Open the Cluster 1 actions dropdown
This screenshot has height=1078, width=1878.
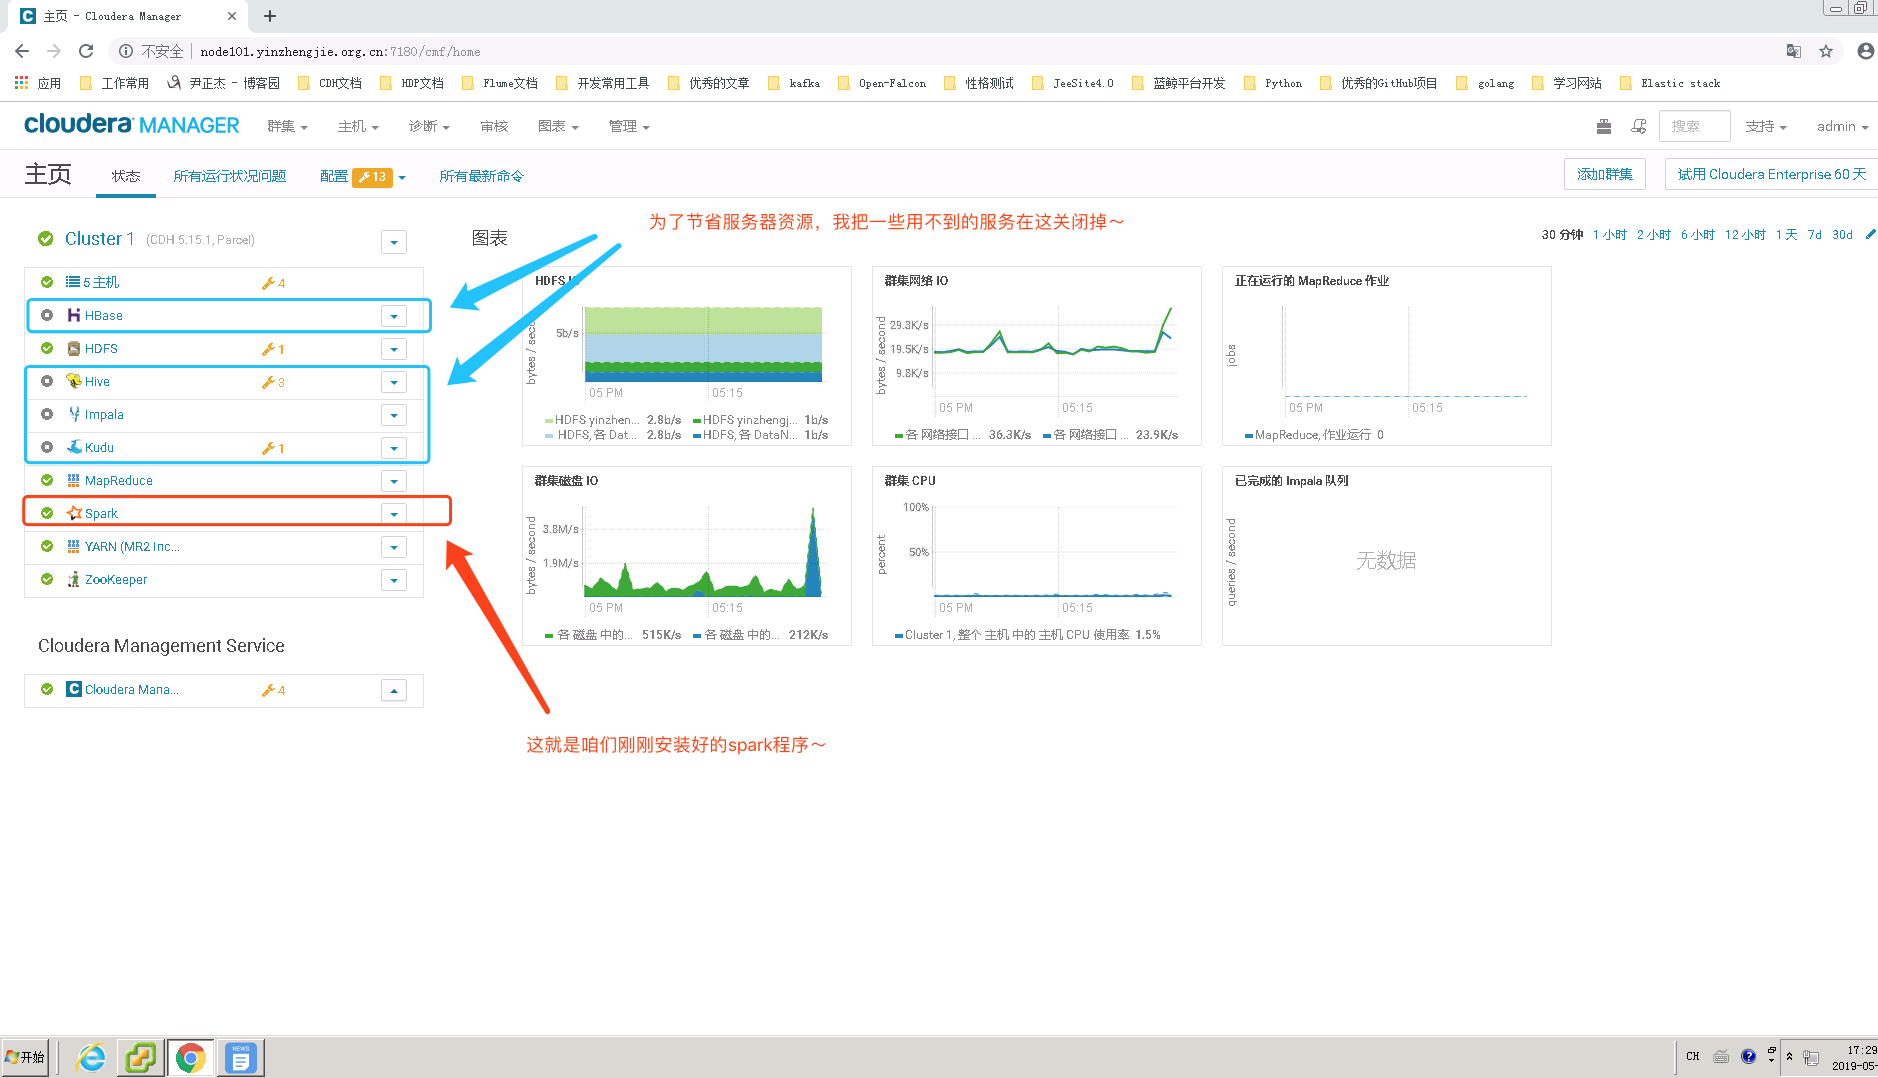click(393, 241)
